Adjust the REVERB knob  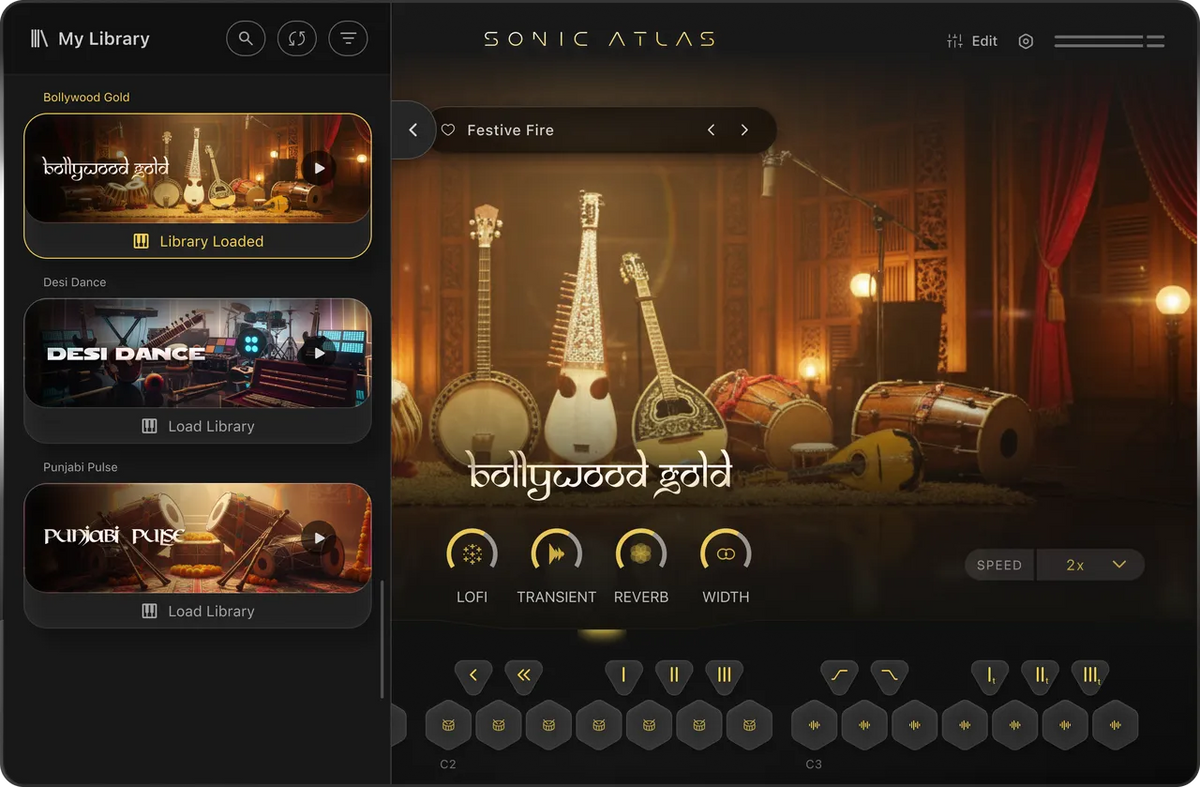coord(640,551)
